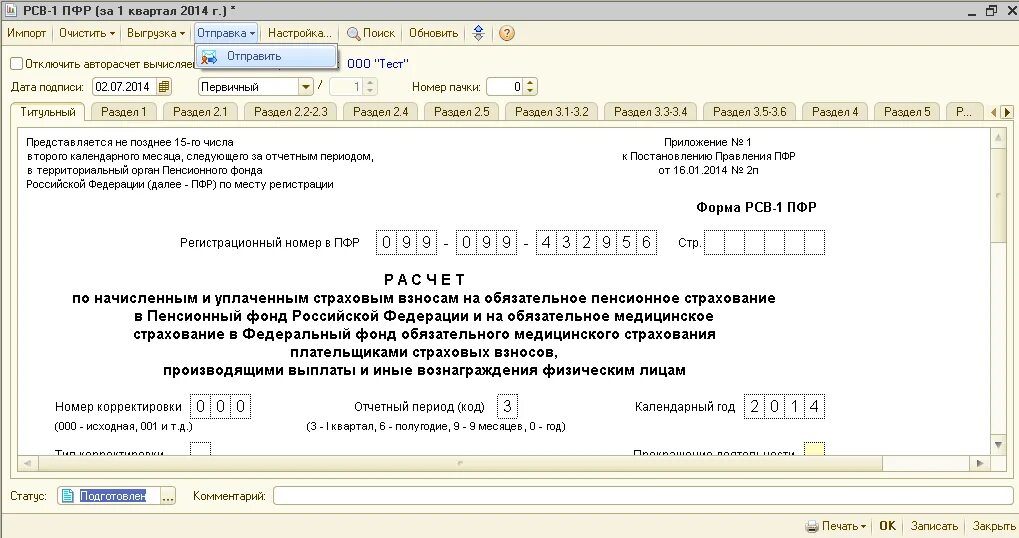Open the Раздел 4 tab
This screenshot has width=1019, height=538.
[x=835, y=112]
